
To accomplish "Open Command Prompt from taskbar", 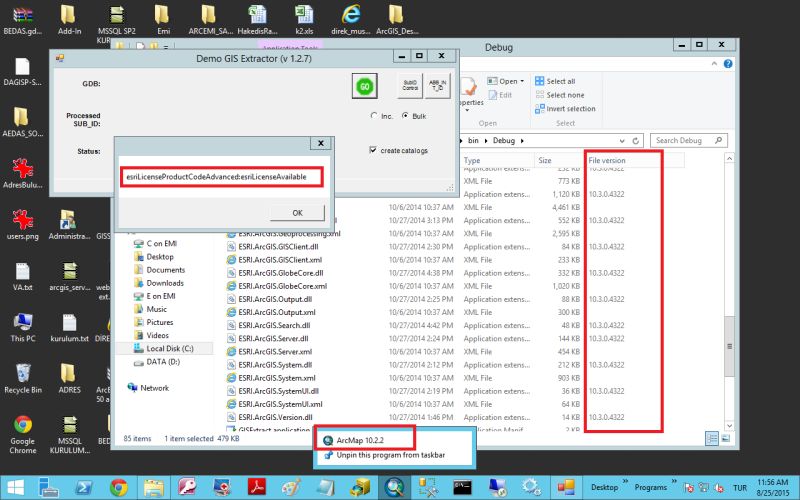I will pos(462,488).
